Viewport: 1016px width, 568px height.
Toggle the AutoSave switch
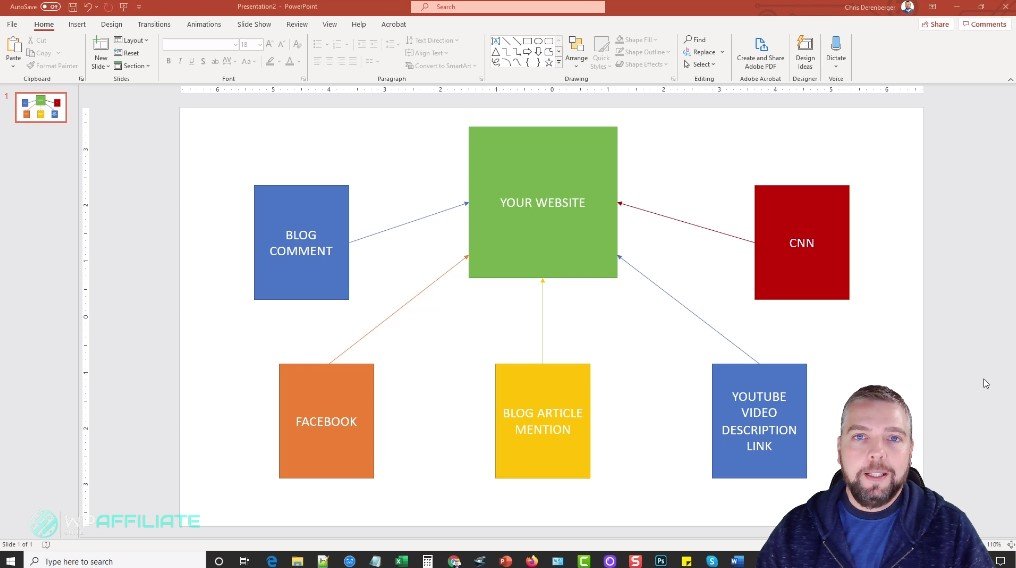tap(50, 7)
